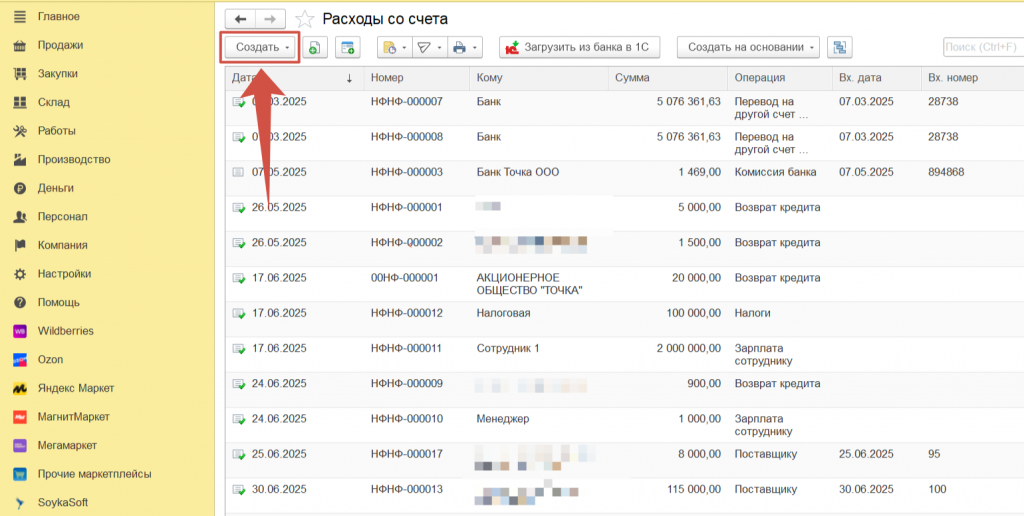Click the calendar icon with green plus

(347, 47)
